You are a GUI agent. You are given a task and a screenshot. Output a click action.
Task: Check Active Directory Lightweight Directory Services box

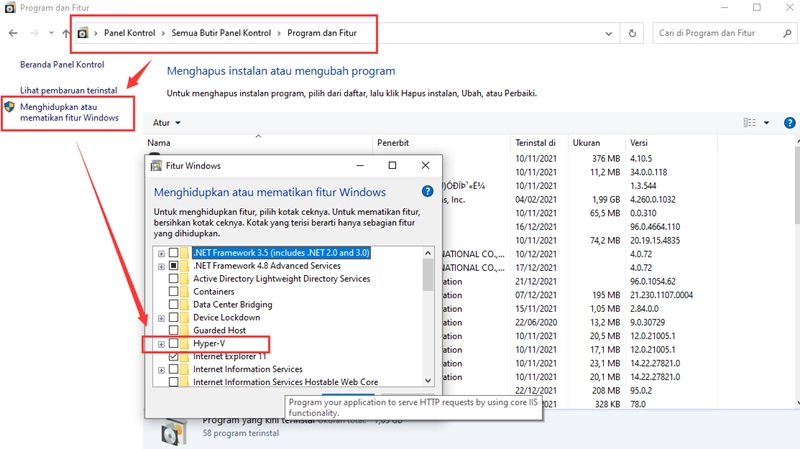(173, 279)
